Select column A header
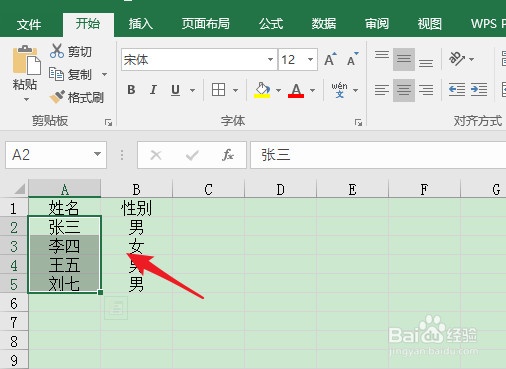Viewport: 506px width, 369px height. point(65,189)
